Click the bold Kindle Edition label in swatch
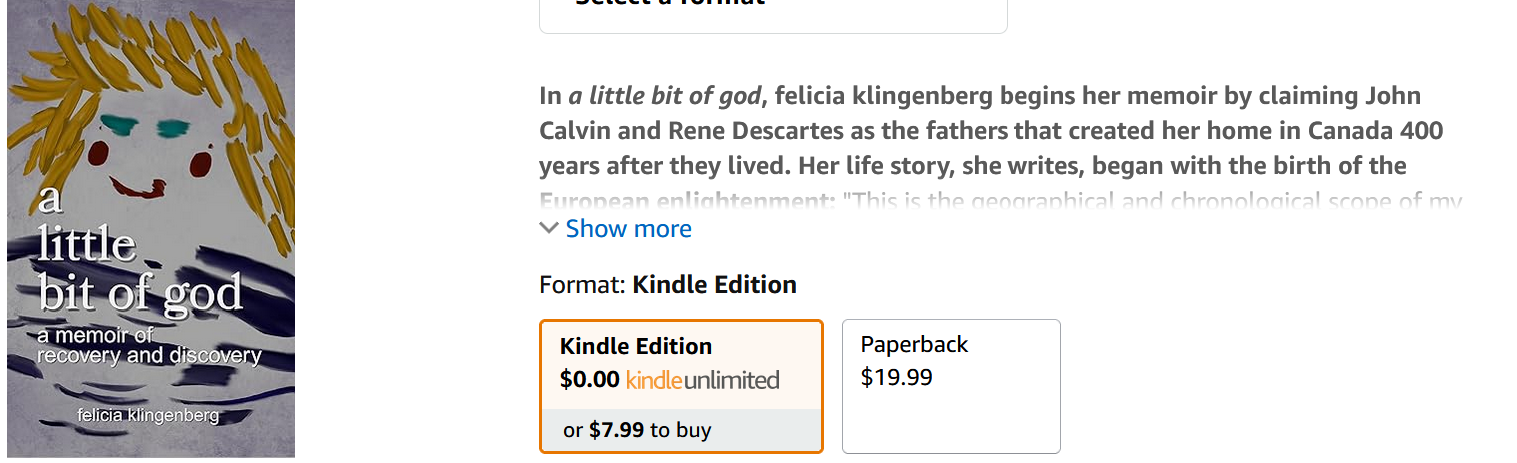This screenshot has height=463, width=1517. click(x=636, y=346)
